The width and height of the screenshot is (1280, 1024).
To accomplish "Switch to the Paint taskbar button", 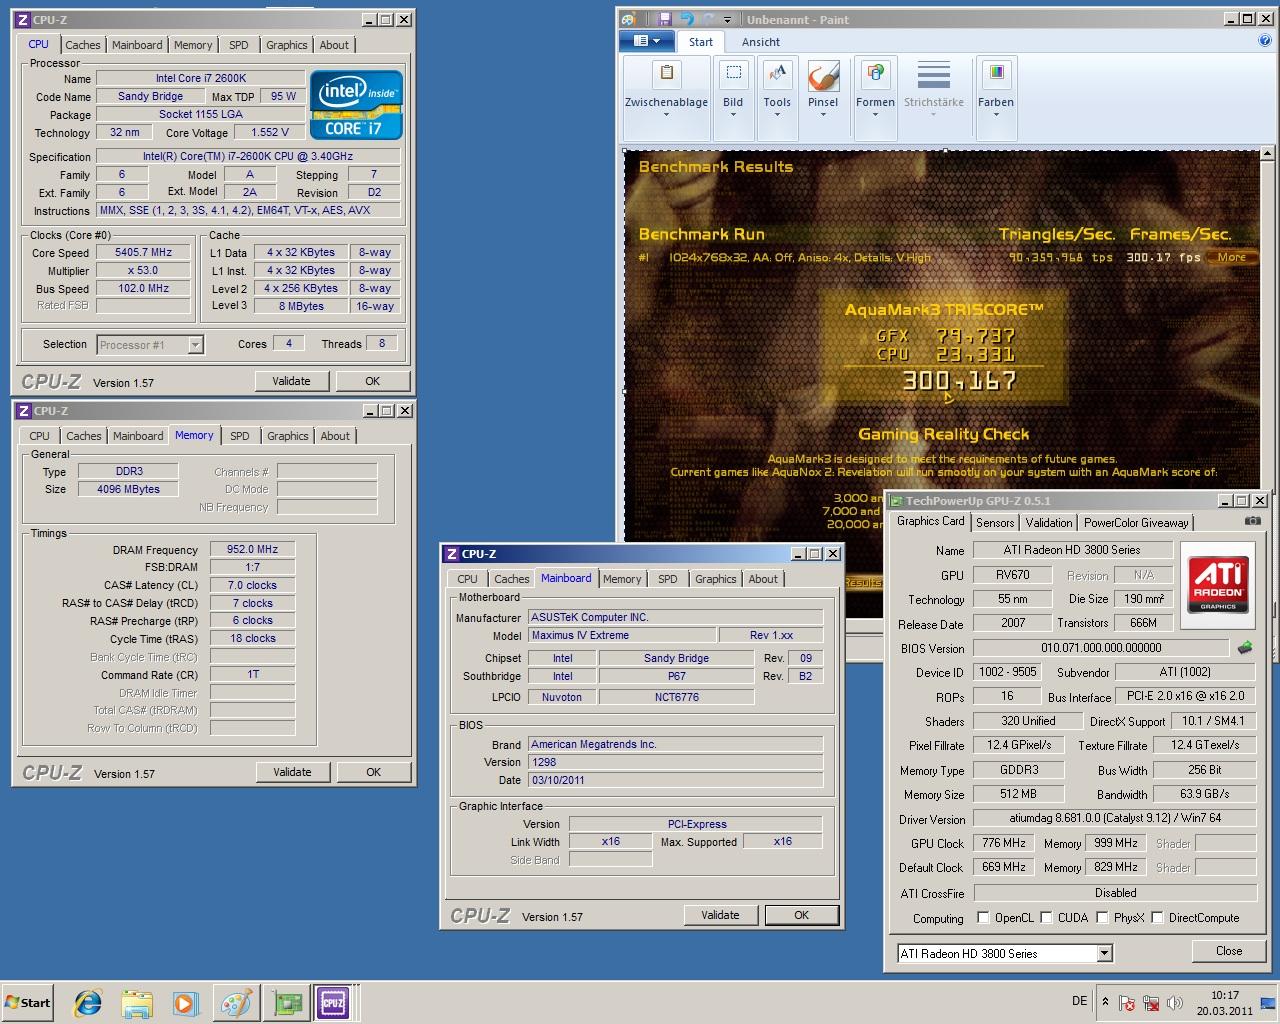I will [237, 1003].
